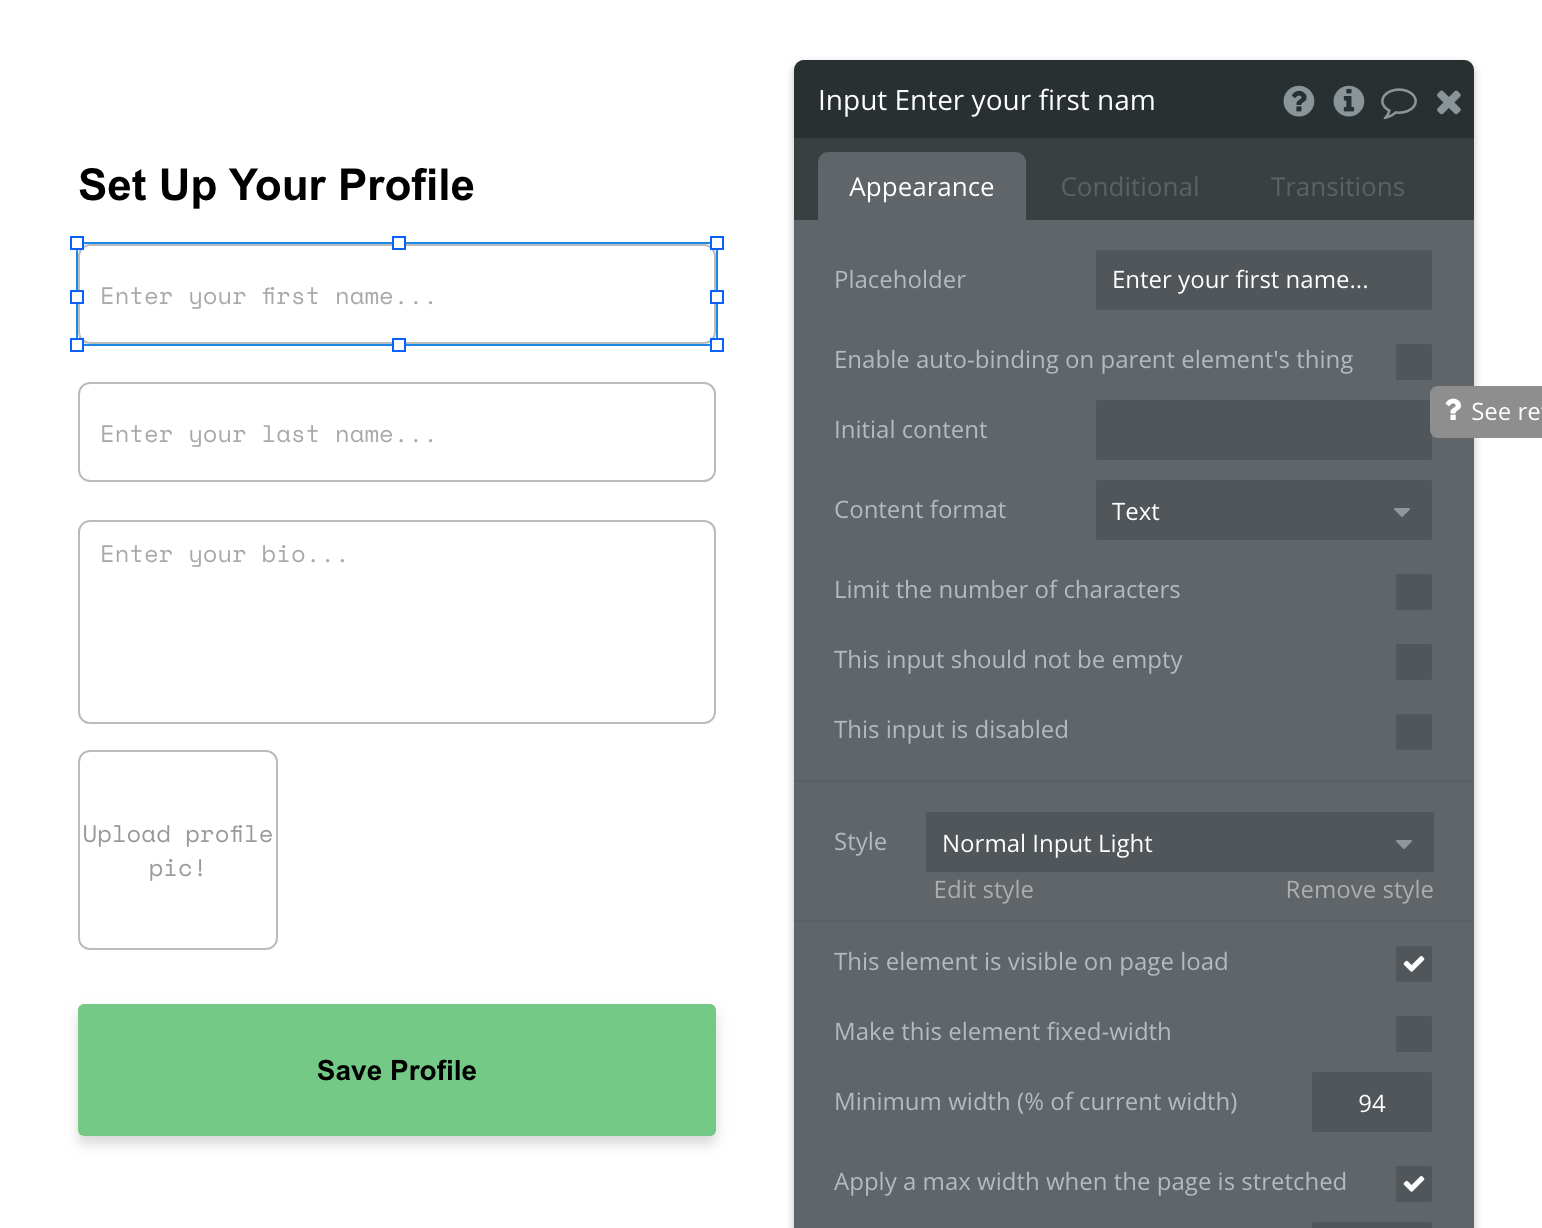Viewport: 1542px width, 1228px height.
Task: Click inside the Placeholder text field
Action: (1263, 279)
